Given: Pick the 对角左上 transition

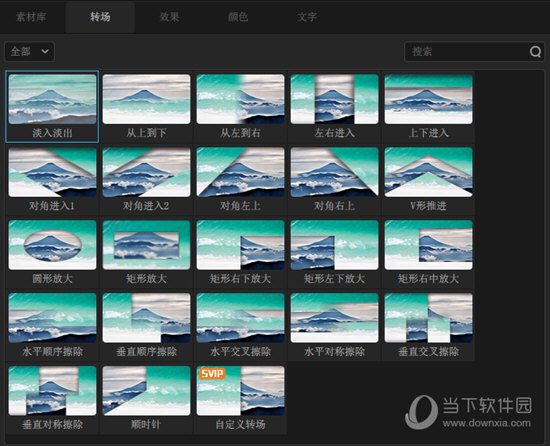Looking at the screenshot, I should pyautogui.click(x=240, y=172).
